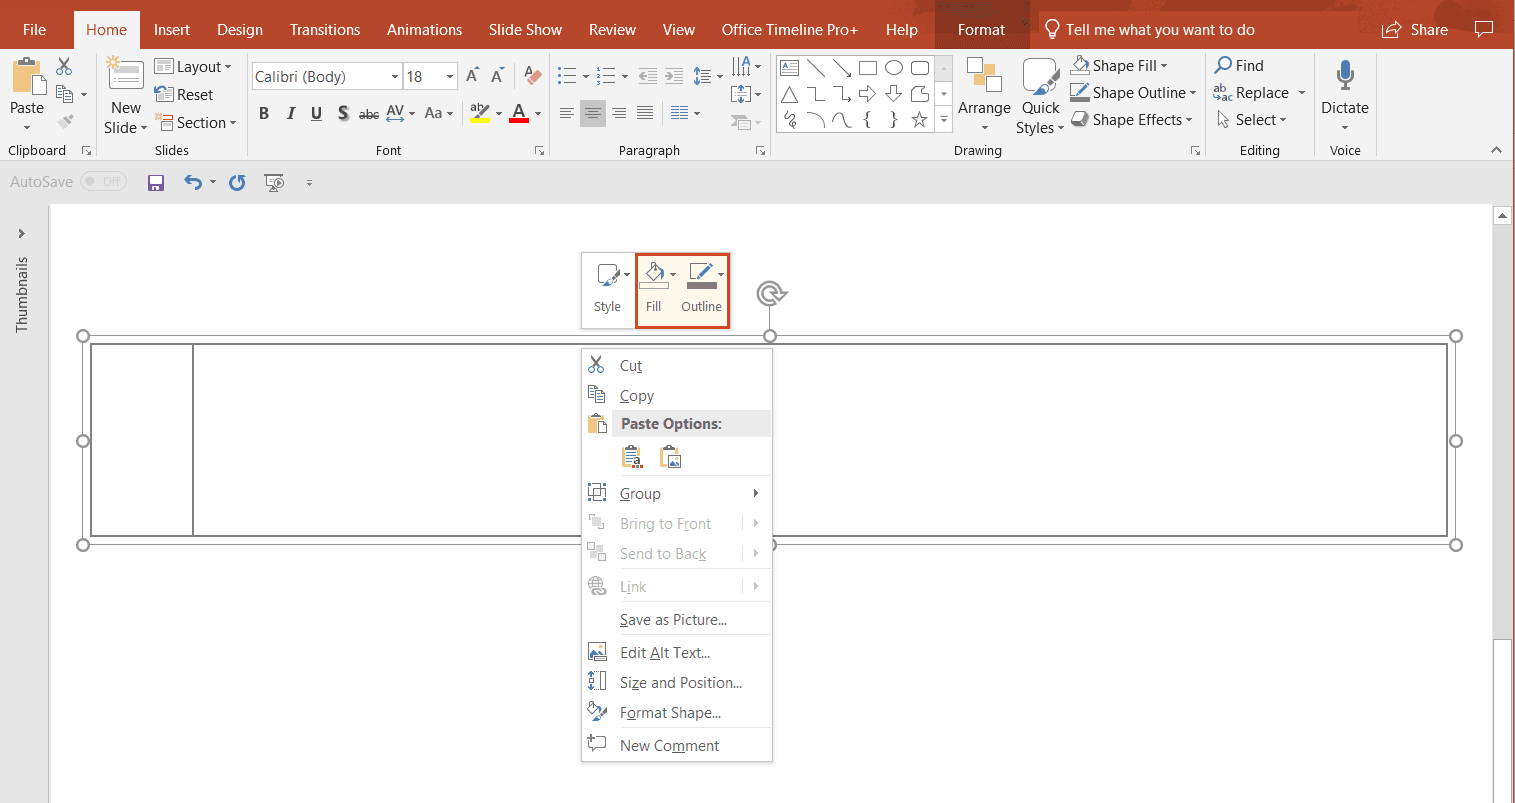Viewport: 1515px width, 803px height.
Task: Select the oval shape in Drawing gallery
Action: (x=893, y=66)
